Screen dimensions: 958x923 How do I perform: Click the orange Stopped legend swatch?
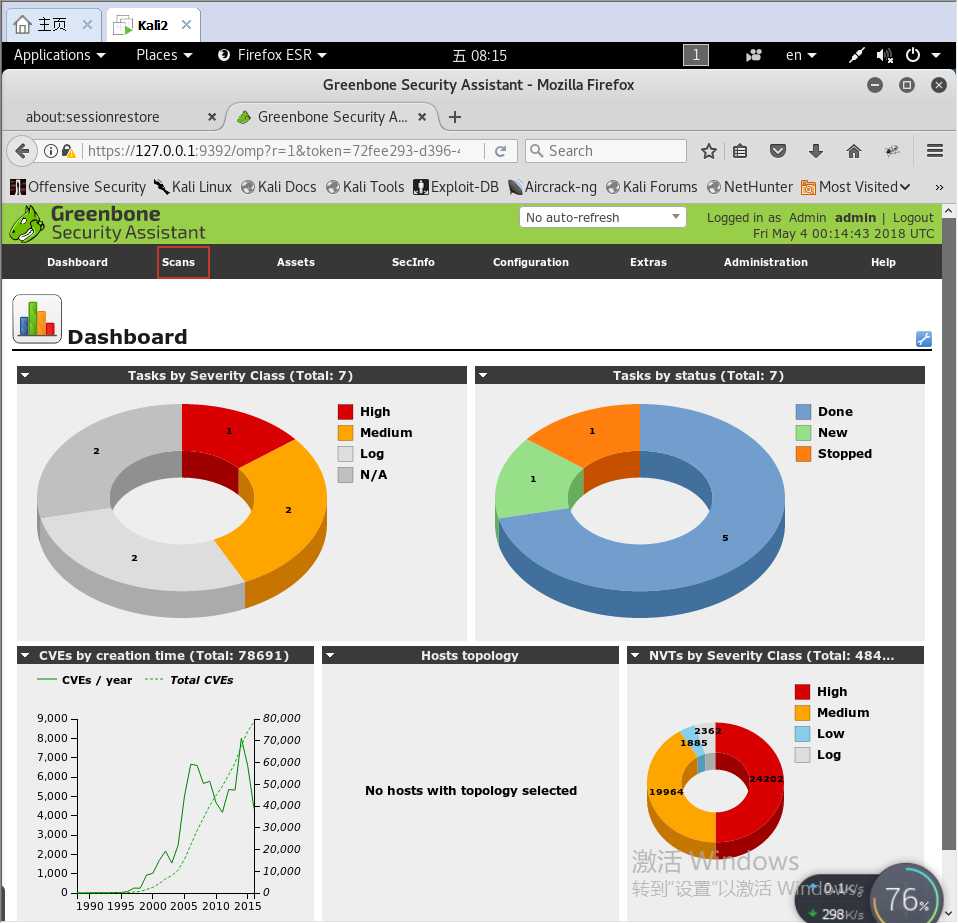[803, 454]
